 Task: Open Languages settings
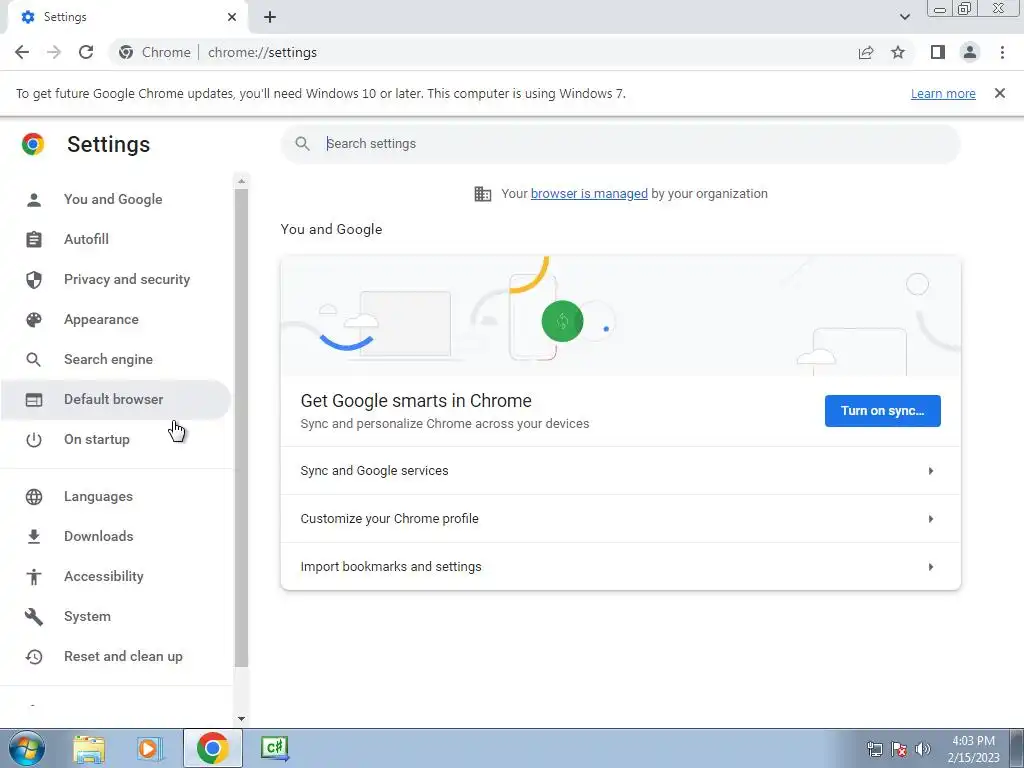[x=116, y=496]
